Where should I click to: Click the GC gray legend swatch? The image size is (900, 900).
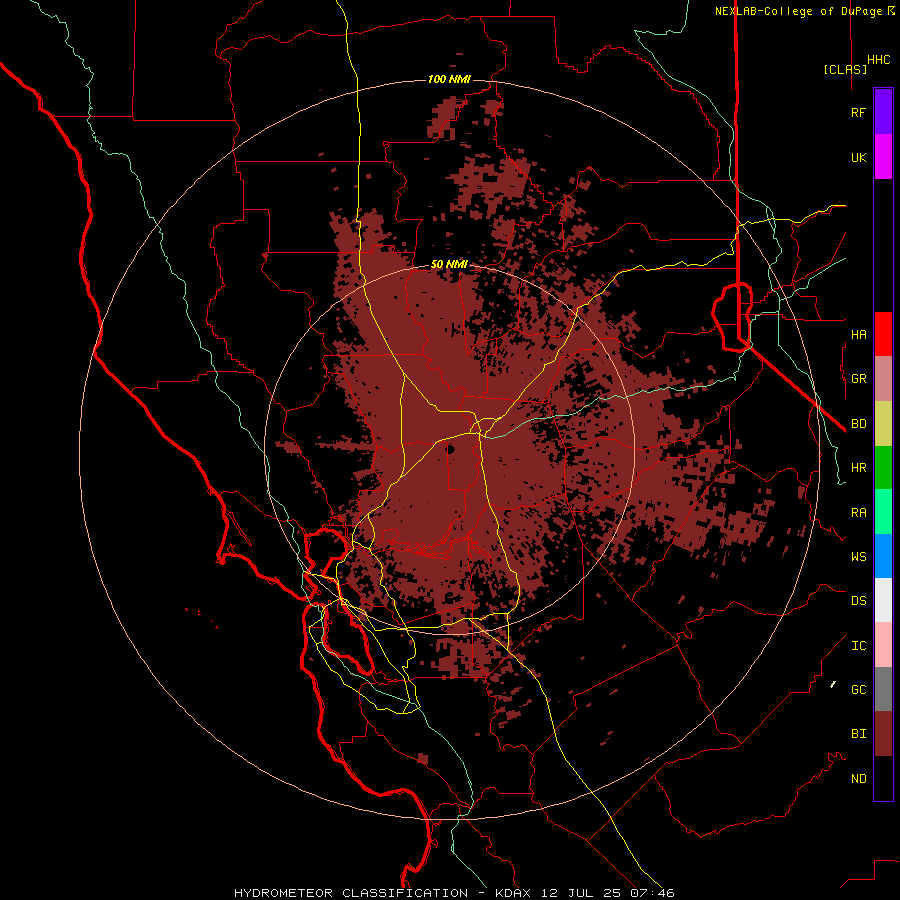[x=883, y=689]
